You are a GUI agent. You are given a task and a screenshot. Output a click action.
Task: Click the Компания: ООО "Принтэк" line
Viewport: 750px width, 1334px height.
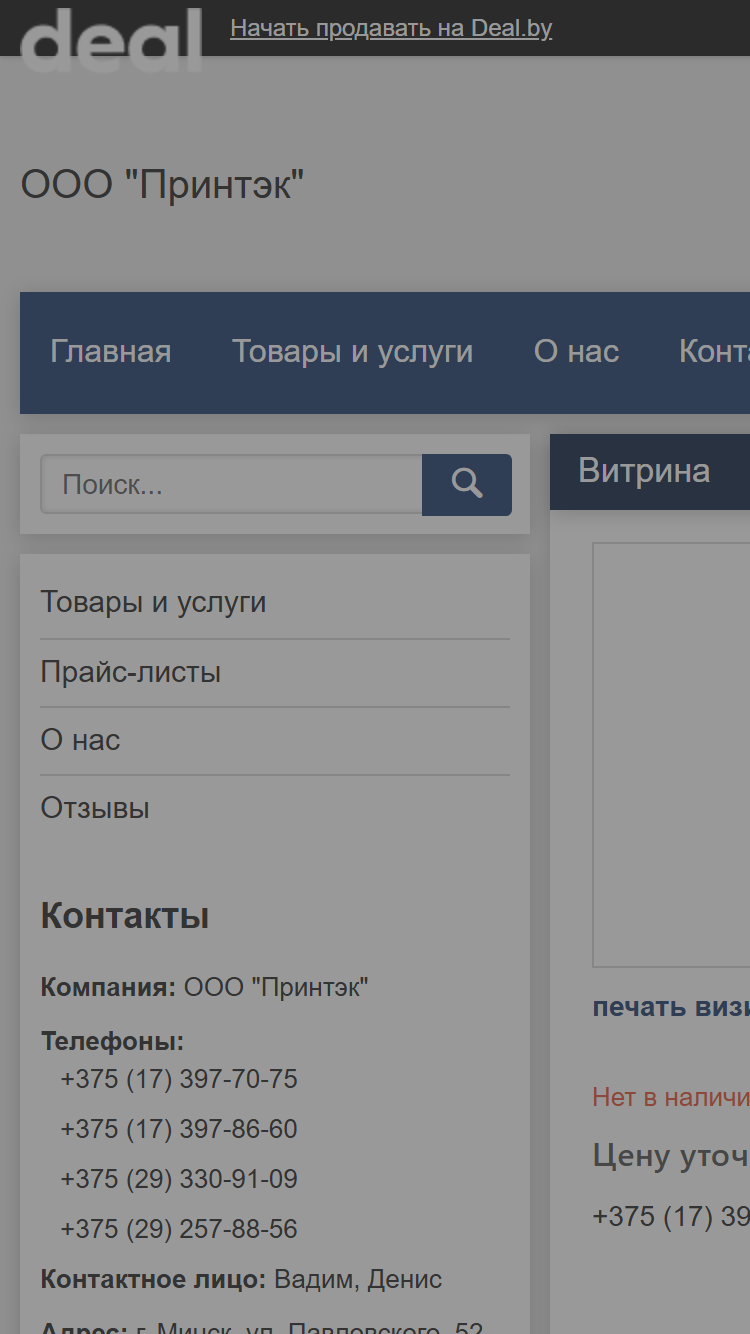(205, 988)
